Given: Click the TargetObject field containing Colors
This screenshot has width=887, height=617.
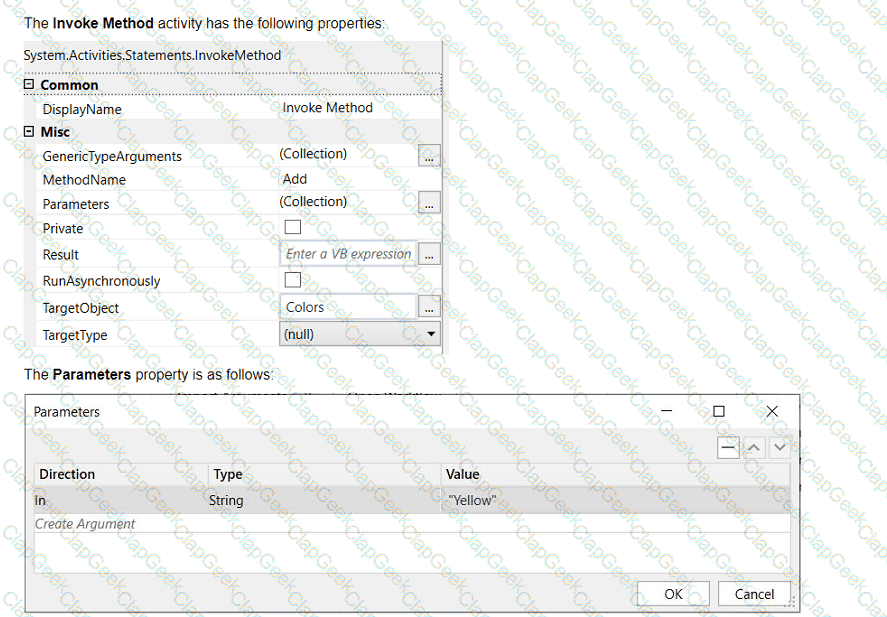Looking at the screenshot, I should click(x=348, y=307).
